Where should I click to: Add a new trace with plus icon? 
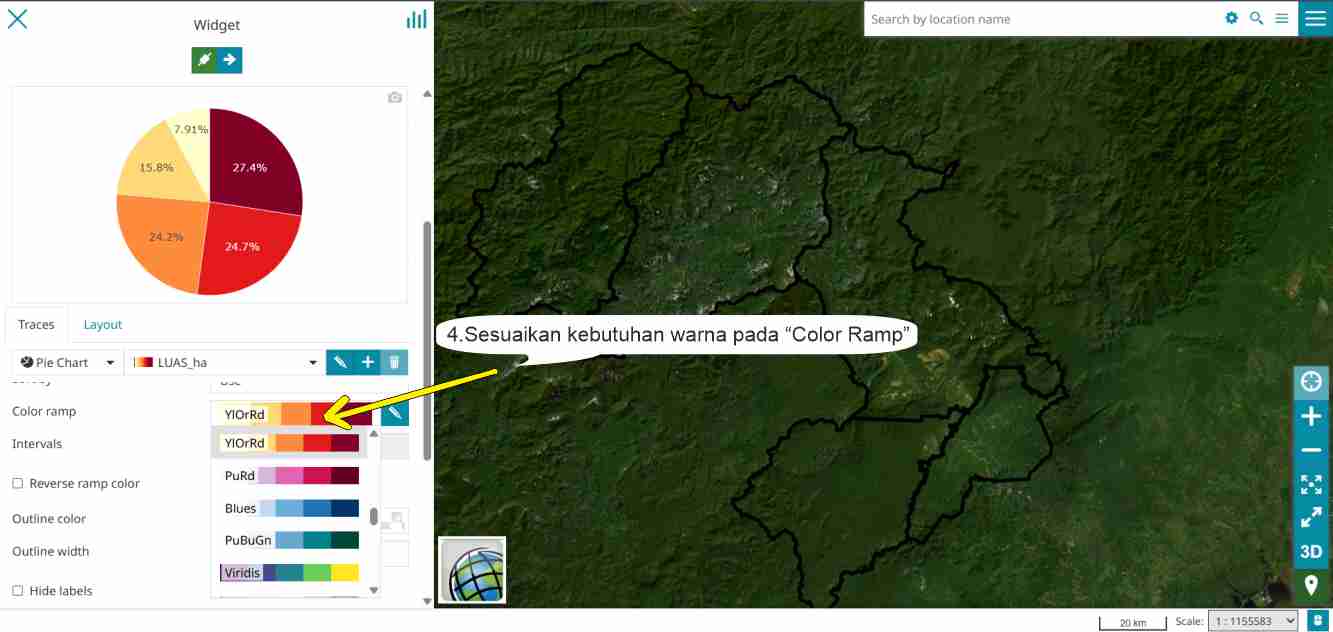(367, 362)
